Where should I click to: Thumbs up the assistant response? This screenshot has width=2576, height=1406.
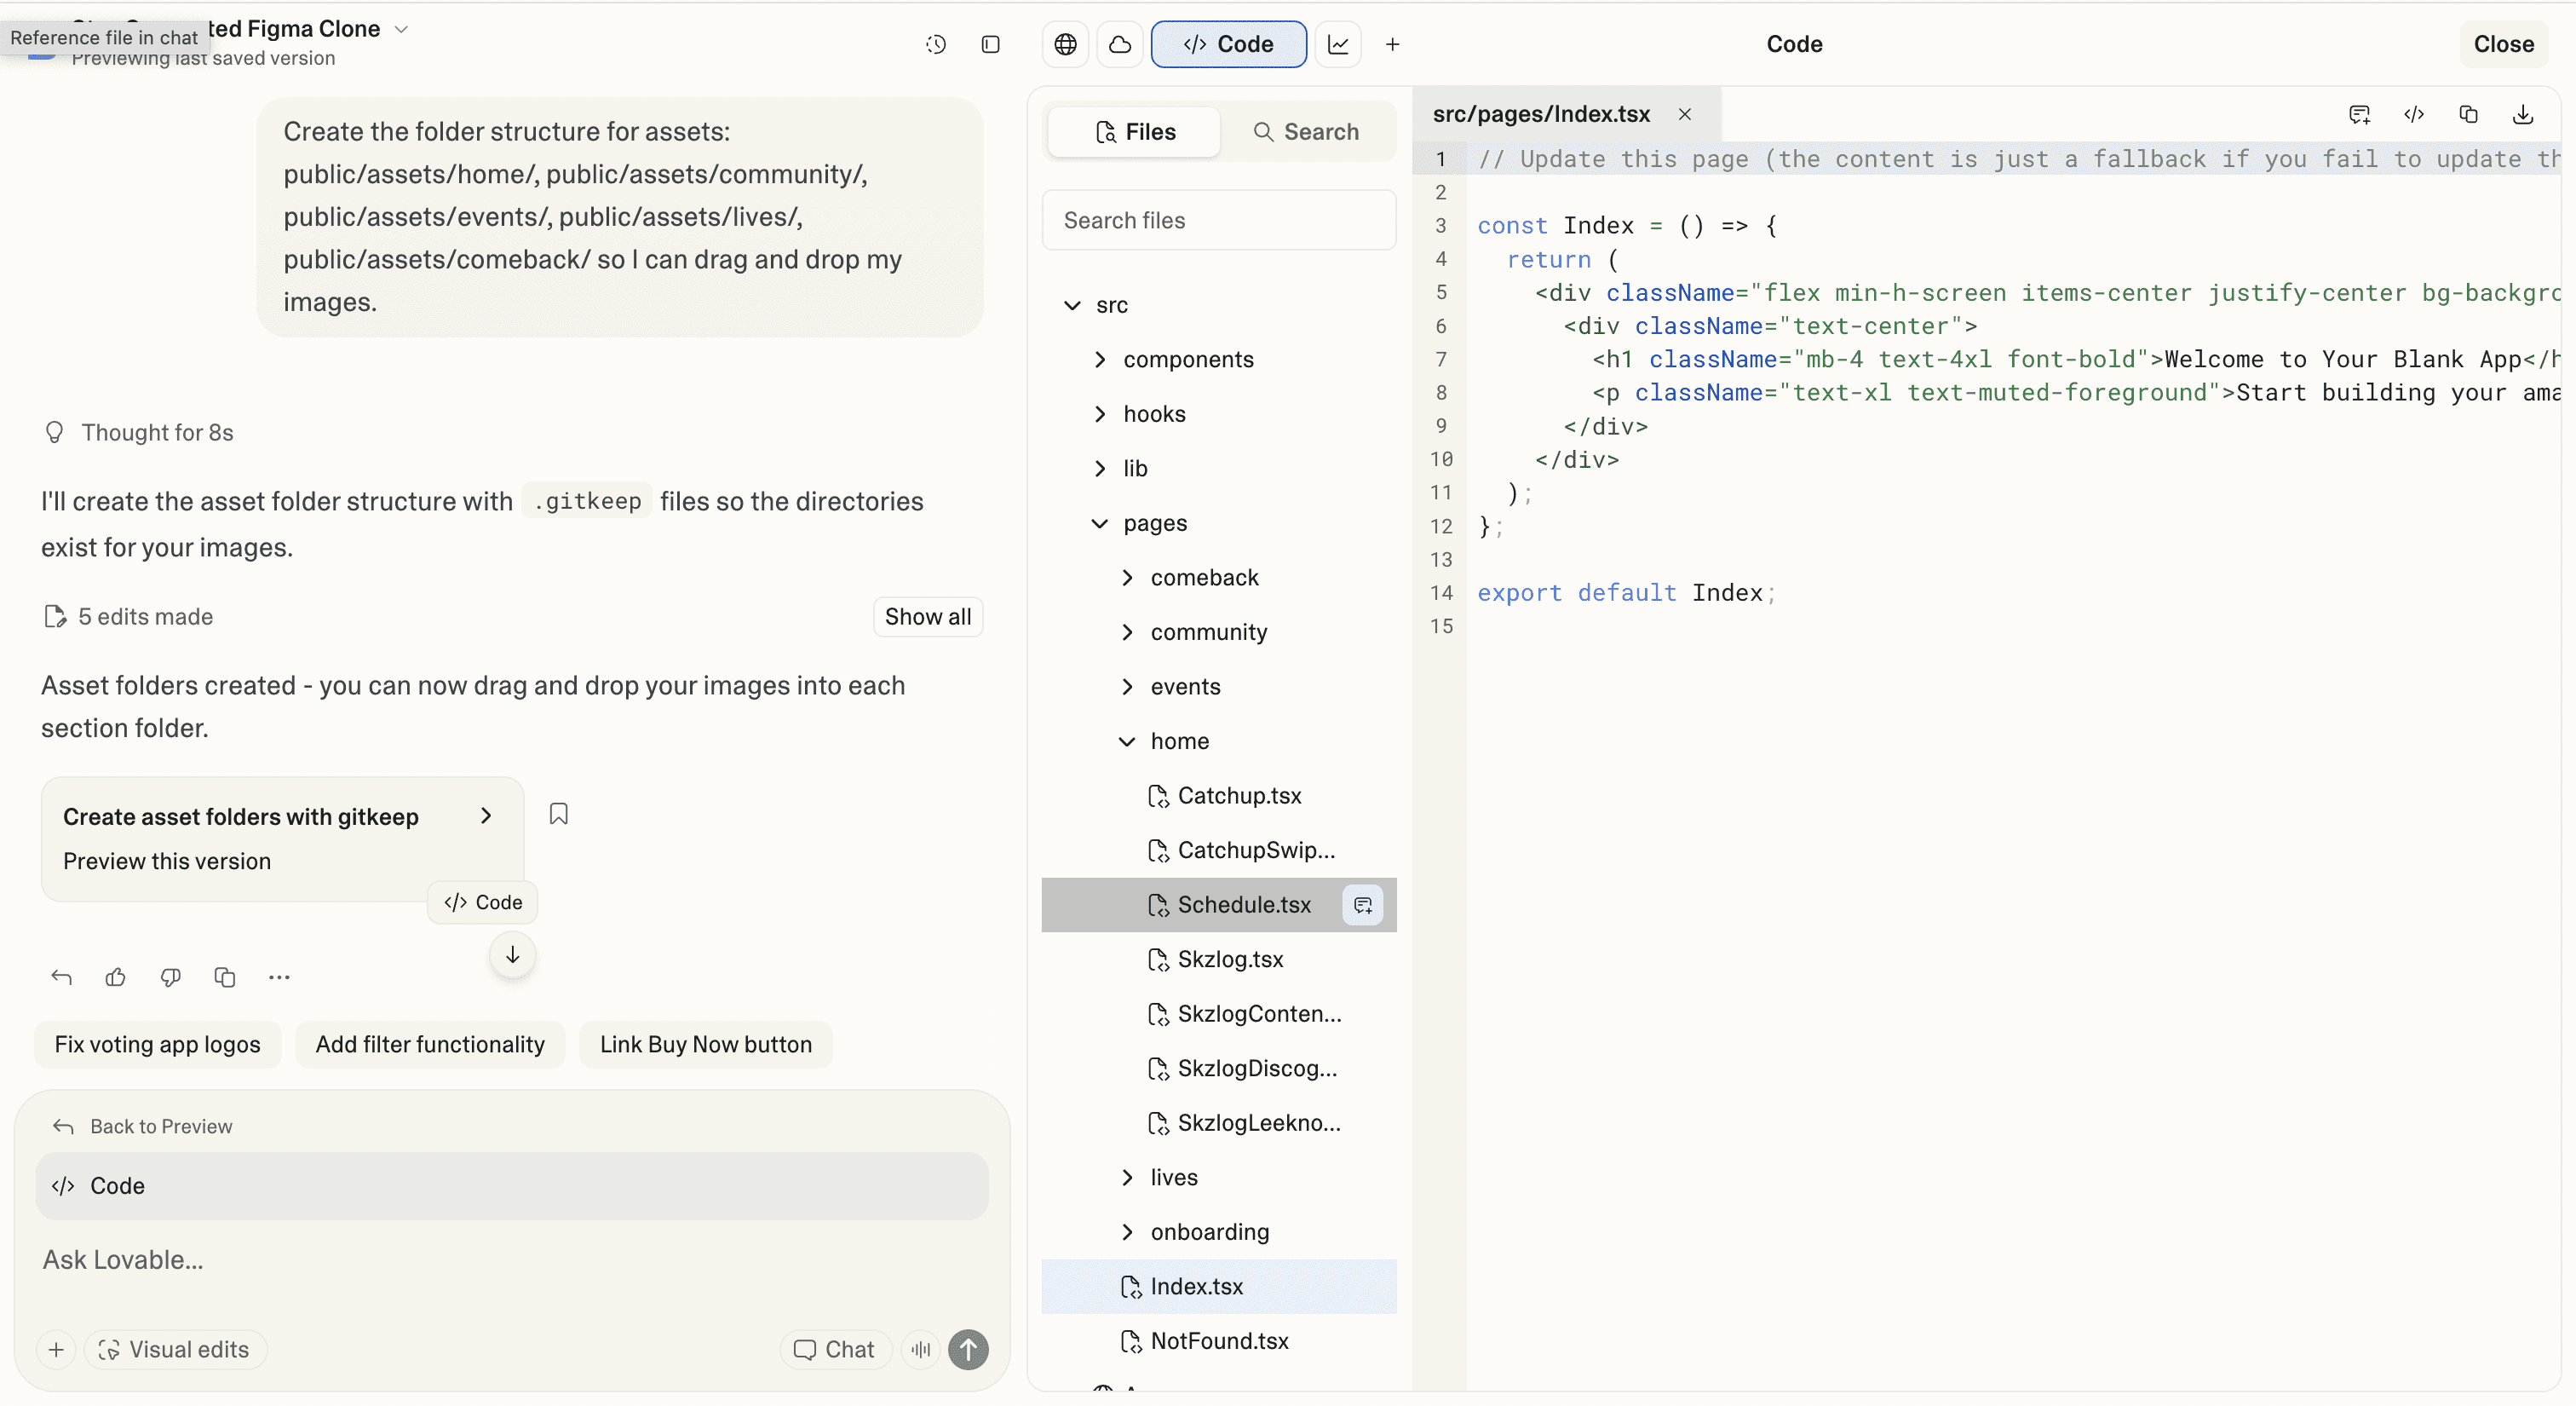coord(116,977)
